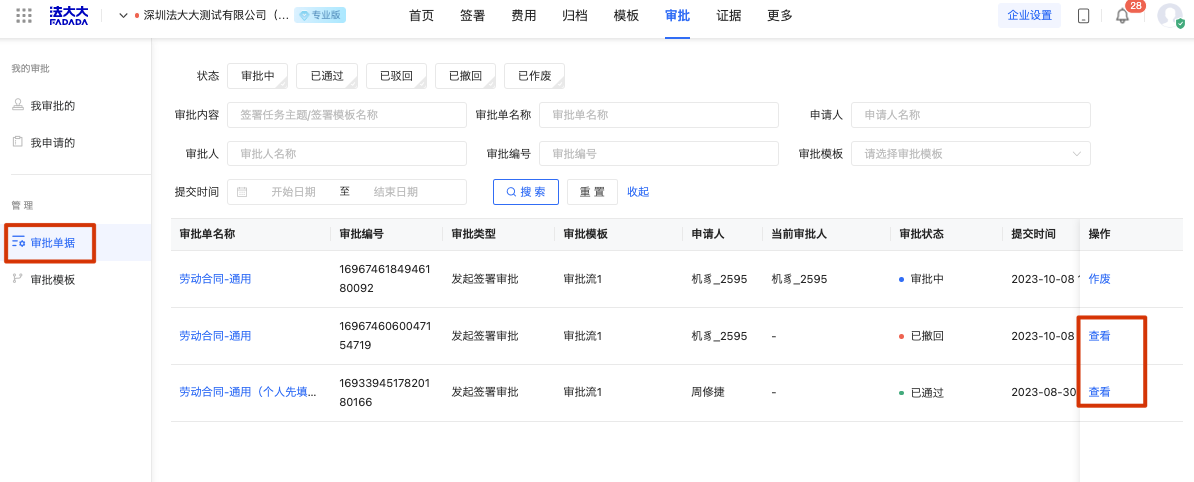The image size is (1194, 482).
Task: Focus the 审批内容 input field
Action: pyautogui.click(x=346, y=115)
